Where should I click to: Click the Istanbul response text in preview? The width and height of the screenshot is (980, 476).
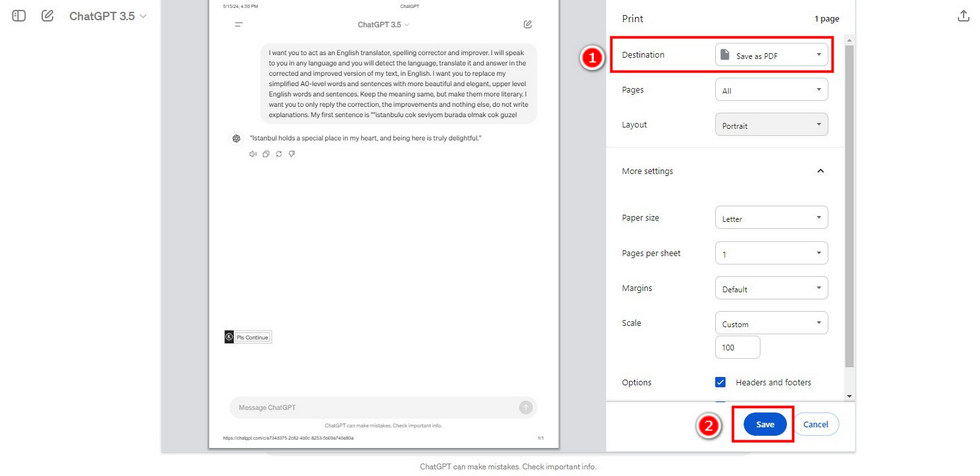click(x=366, y=138)
